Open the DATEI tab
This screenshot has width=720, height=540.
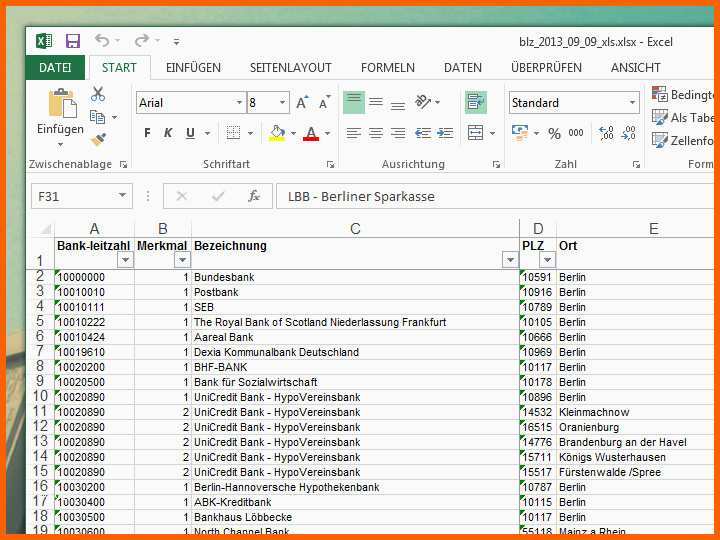55,68
